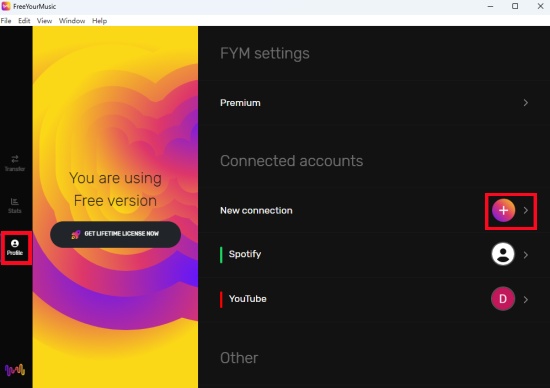Maximize the FreeYourMusic window
This screenshot has width=550, height=388.
515,6
